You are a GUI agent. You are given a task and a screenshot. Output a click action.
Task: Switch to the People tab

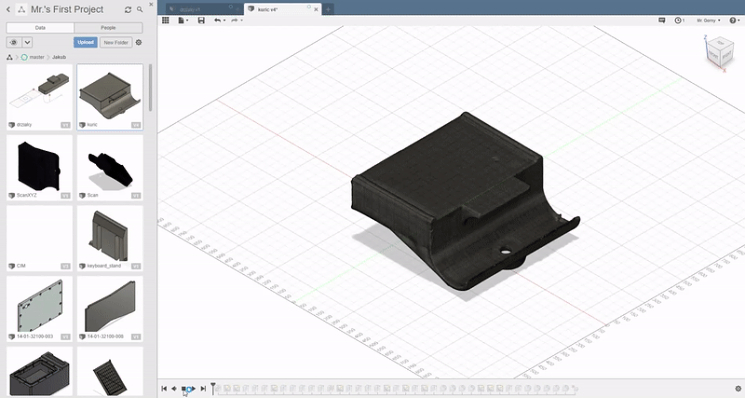(x=108, y=28)
